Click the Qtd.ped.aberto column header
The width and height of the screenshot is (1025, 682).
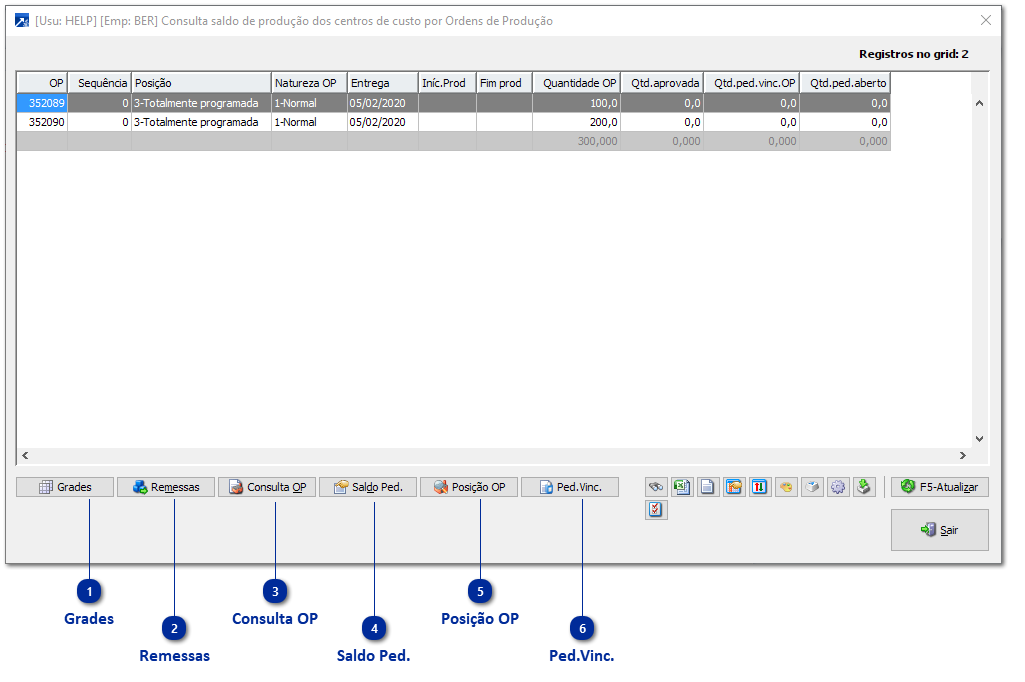pyautogui.click(x=845, y=83)
